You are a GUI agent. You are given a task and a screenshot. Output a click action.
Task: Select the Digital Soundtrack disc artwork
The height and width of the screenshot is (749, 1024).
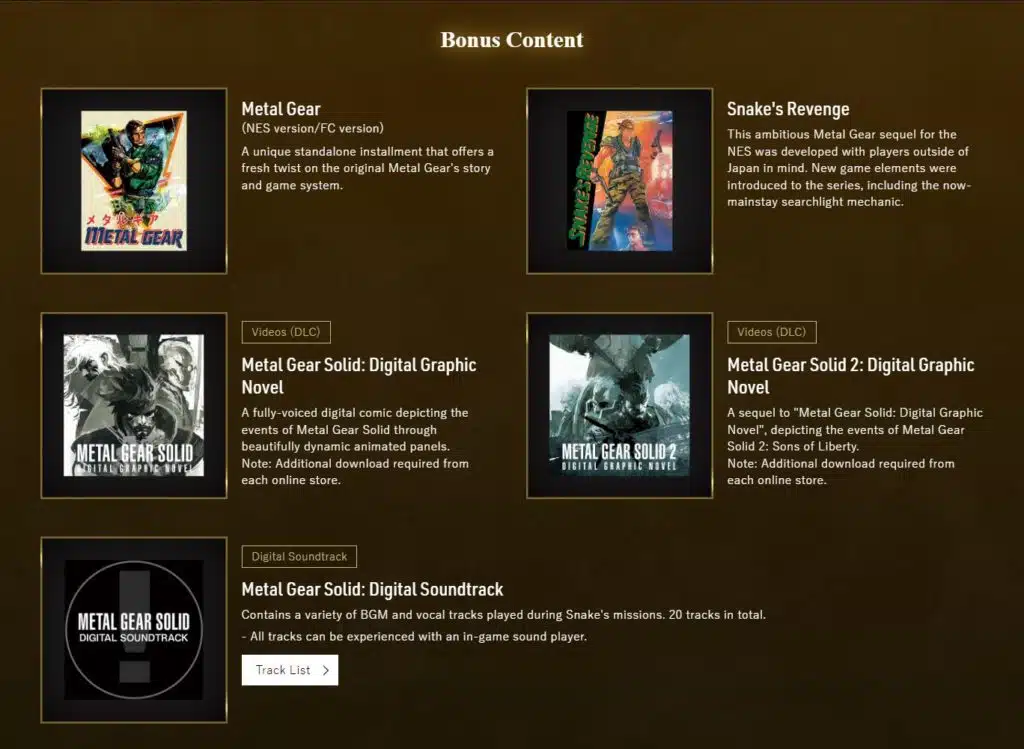pos(134,630)
